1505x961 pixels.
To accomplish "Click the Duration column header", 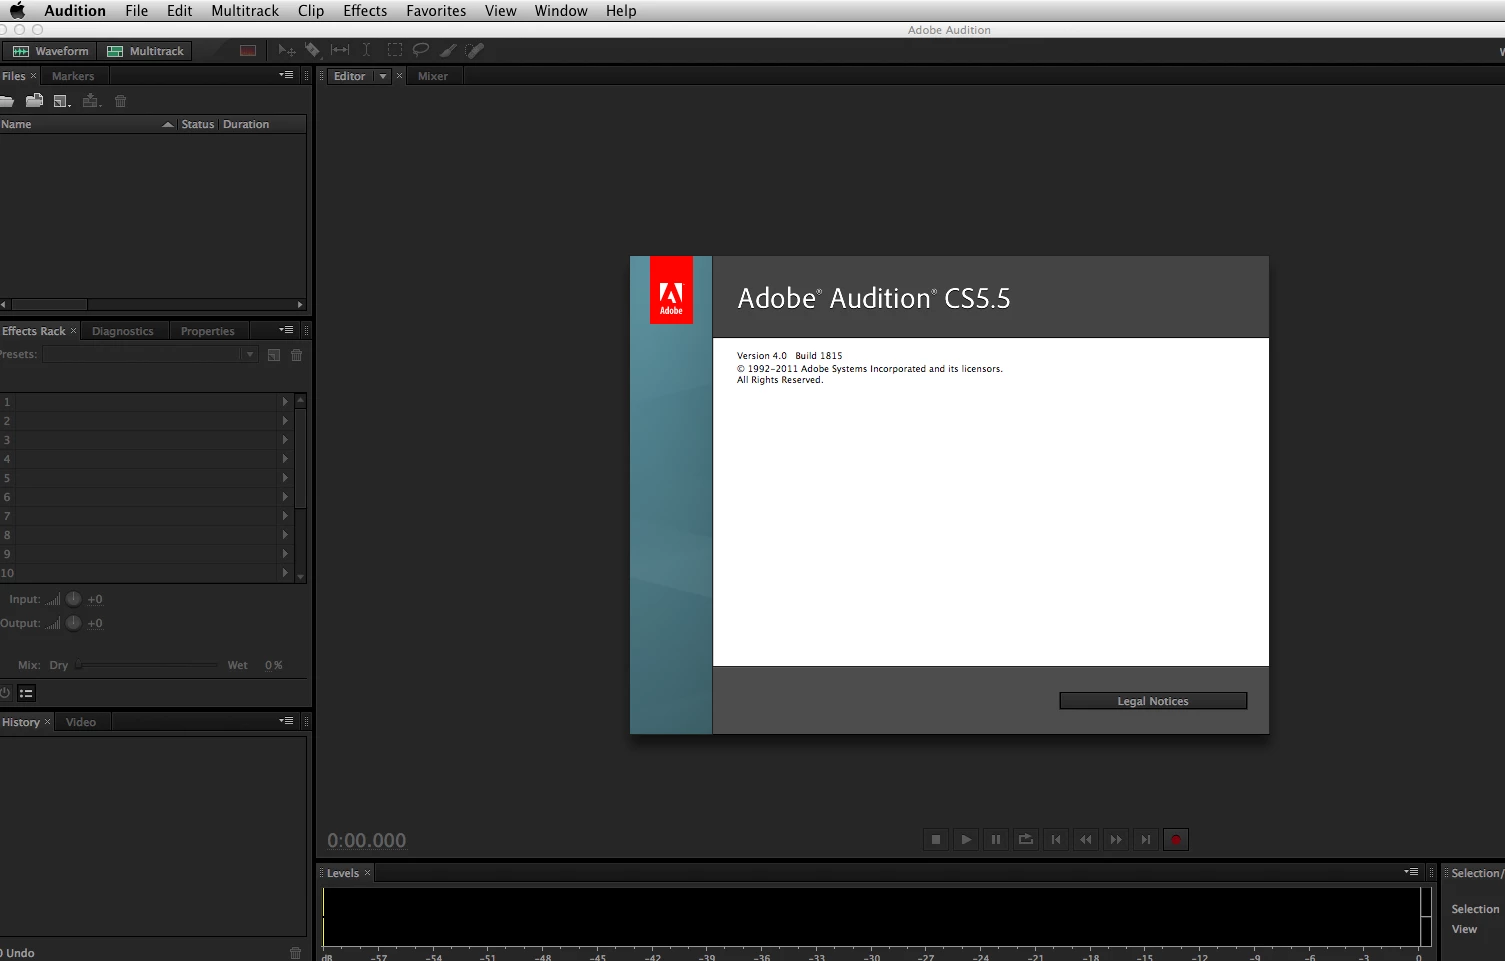I will [x=246, y=124].
